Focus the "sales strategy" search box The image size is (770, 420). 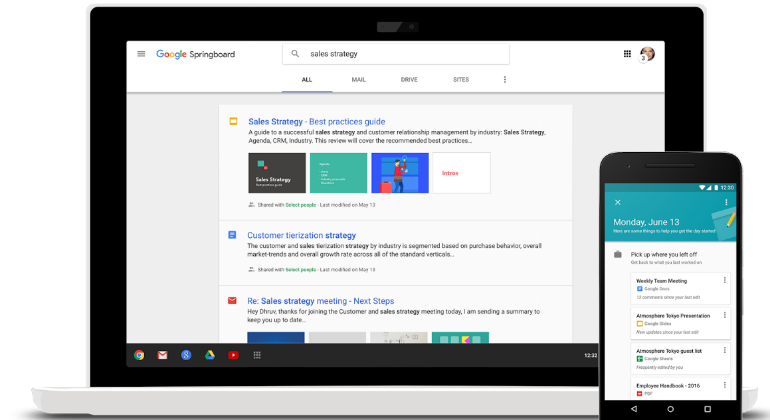396,54
